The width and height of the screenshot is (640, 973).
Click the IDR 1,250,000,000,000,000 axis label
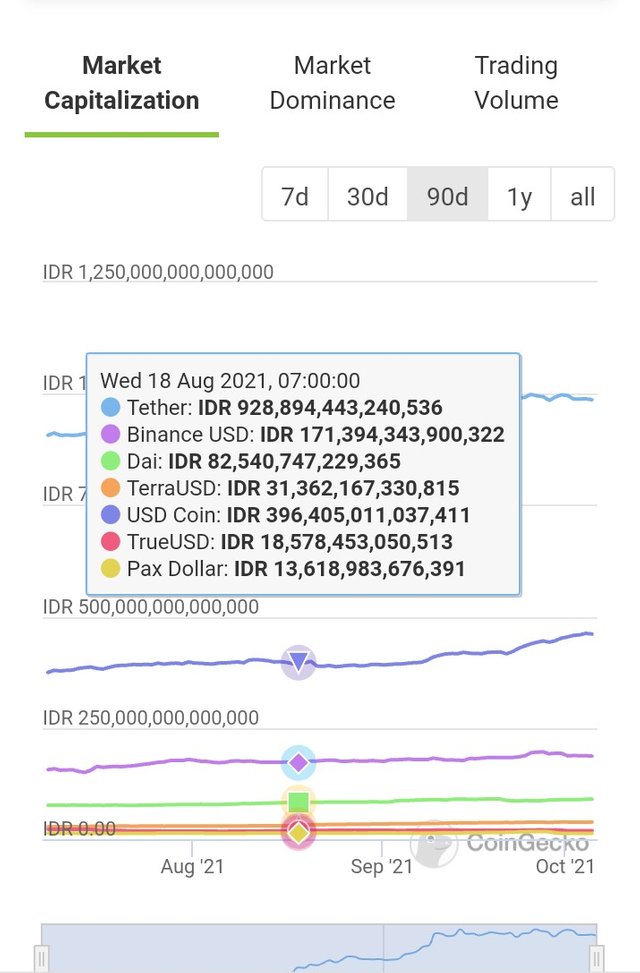(x=158, y=272)
